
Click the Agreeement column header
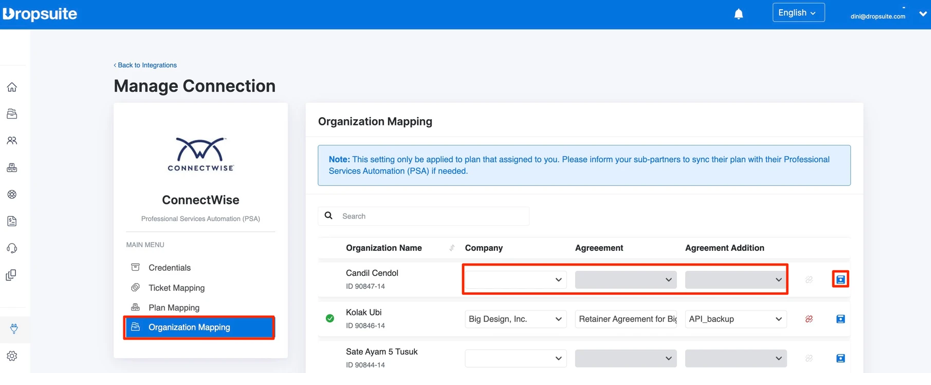(599, 248)
